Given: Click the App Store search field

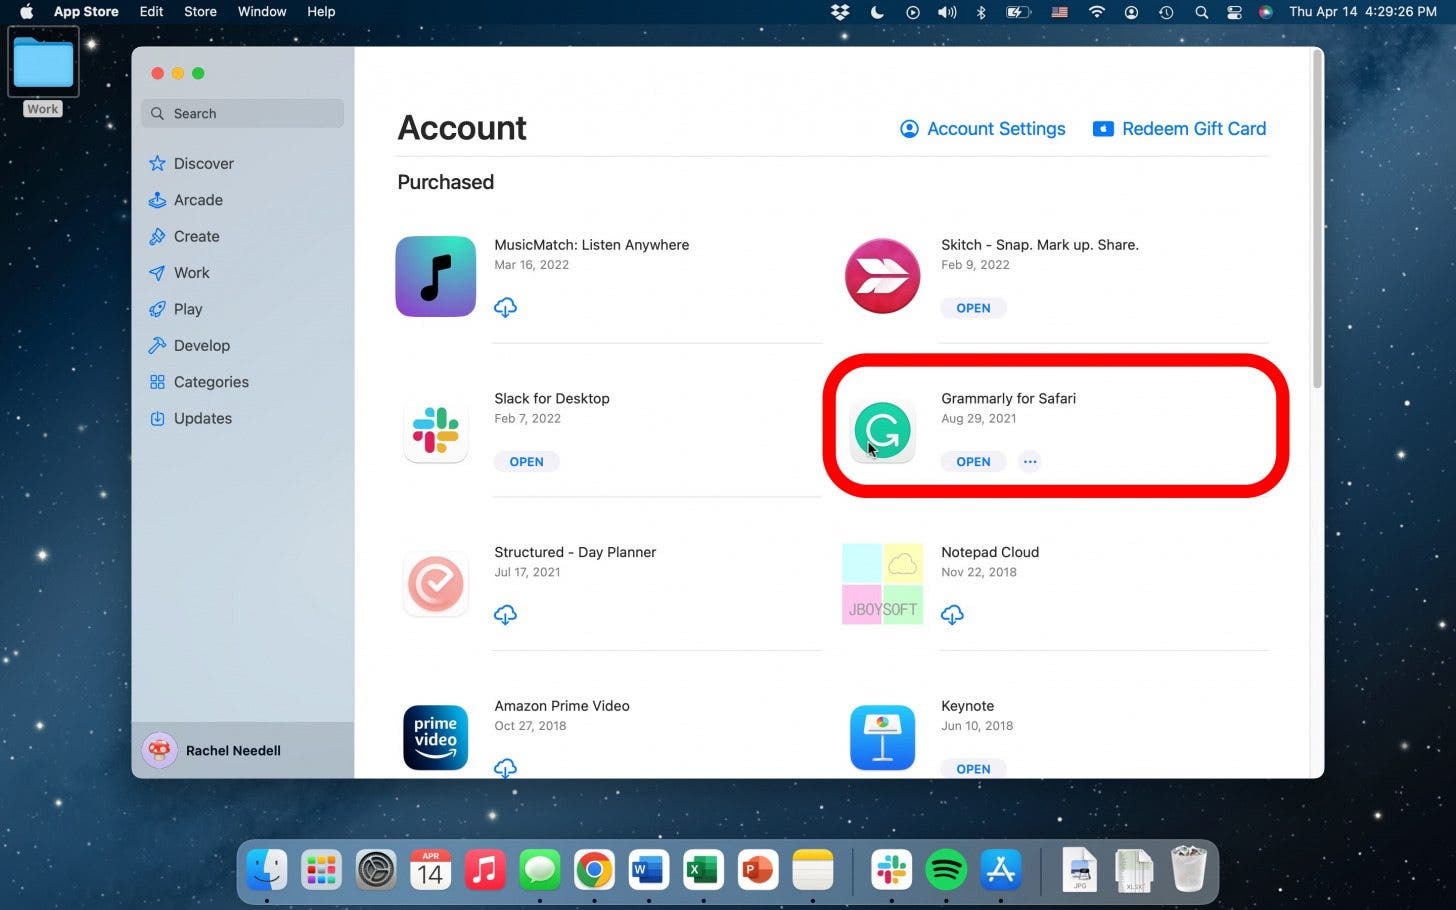Looking at the screenshot, I should point(242,113).
